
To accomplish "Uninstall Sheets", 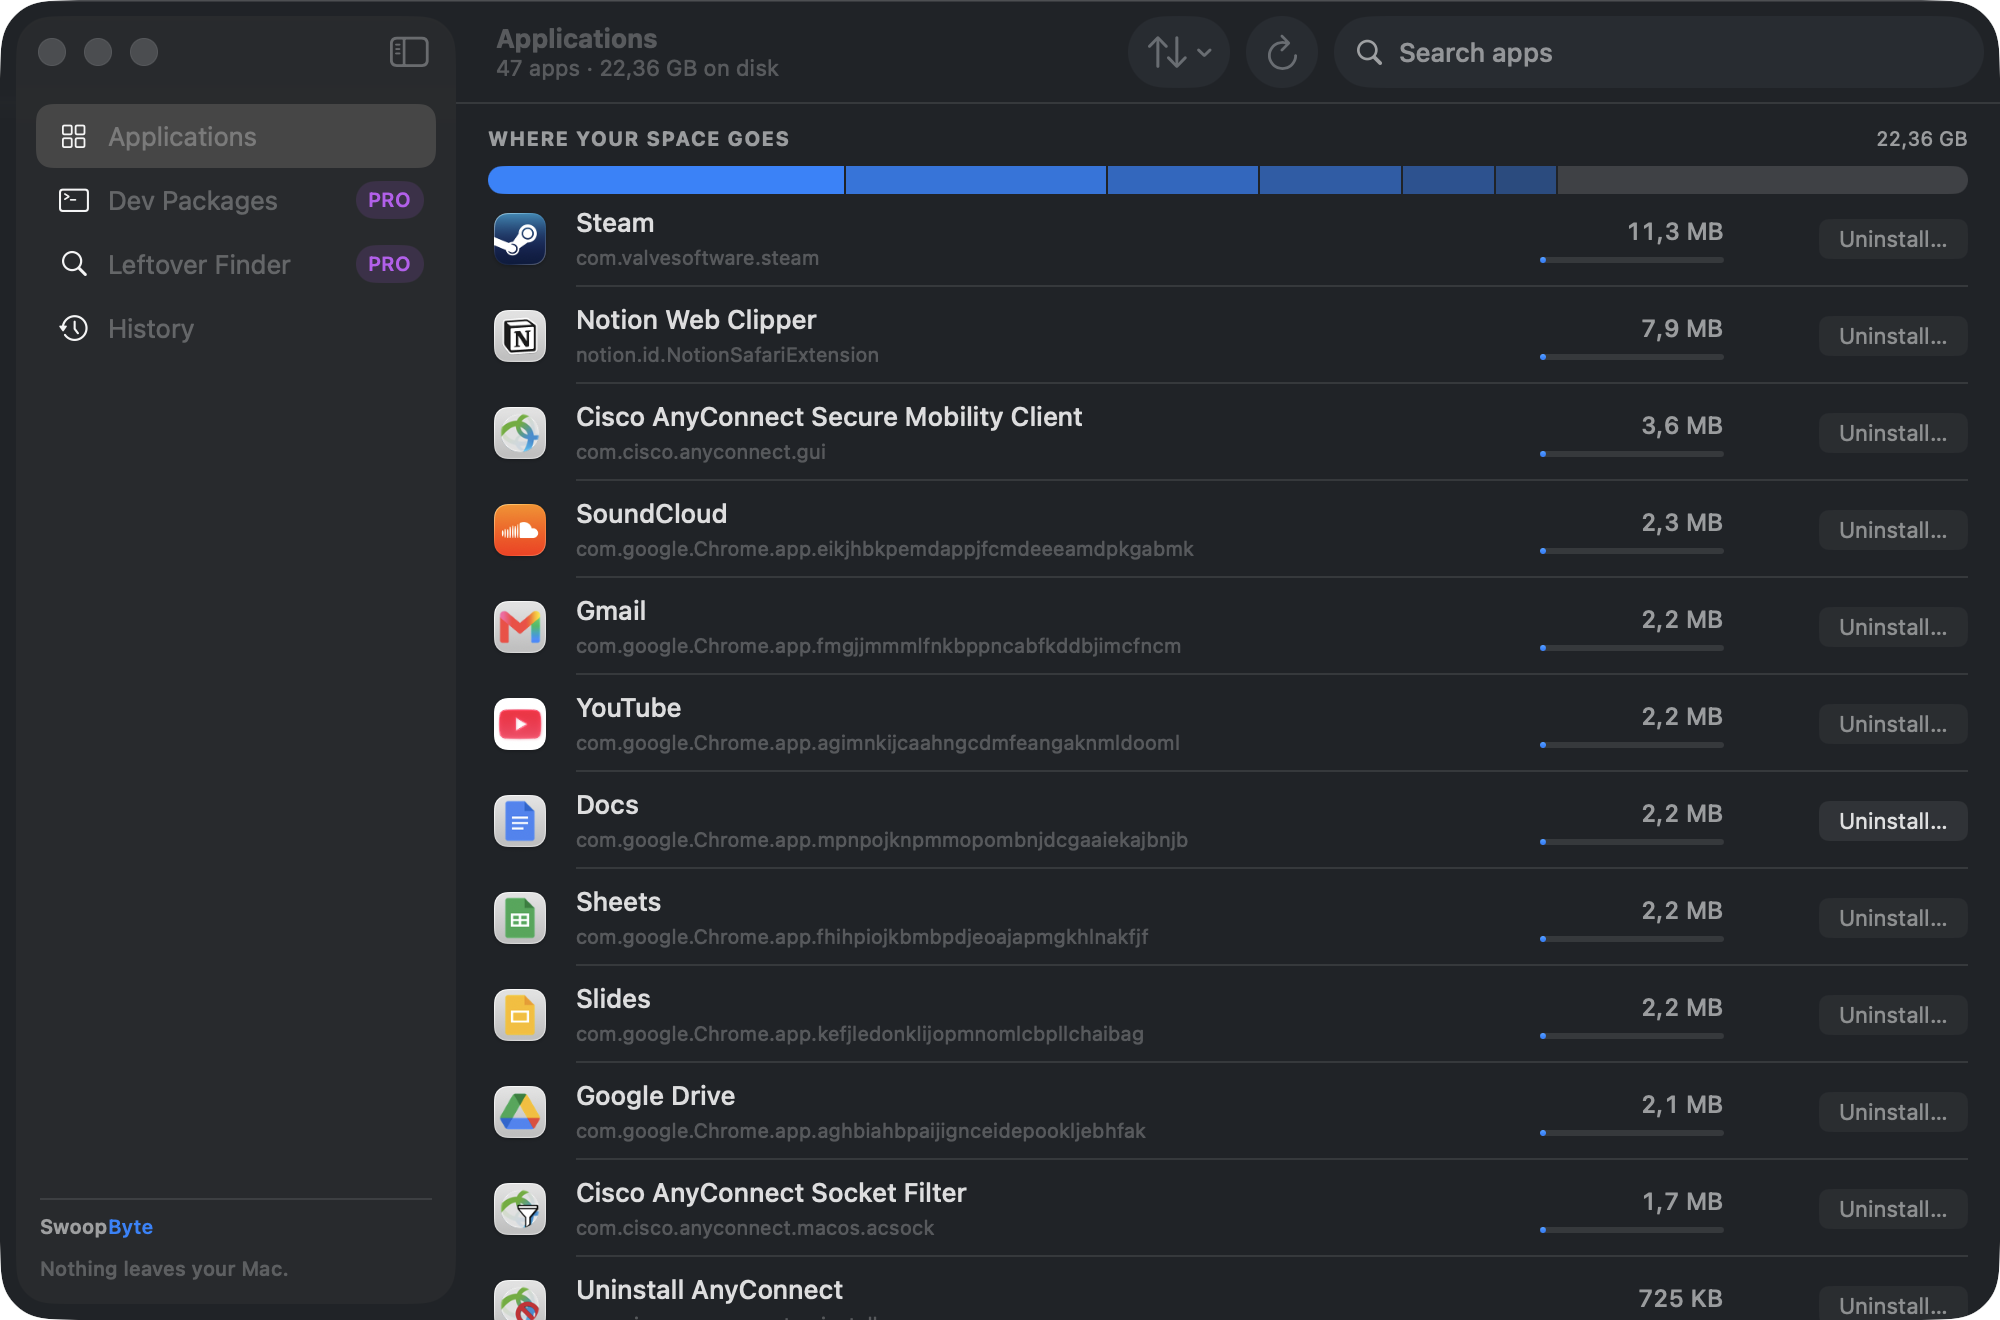I will [x=1893, y=918].
